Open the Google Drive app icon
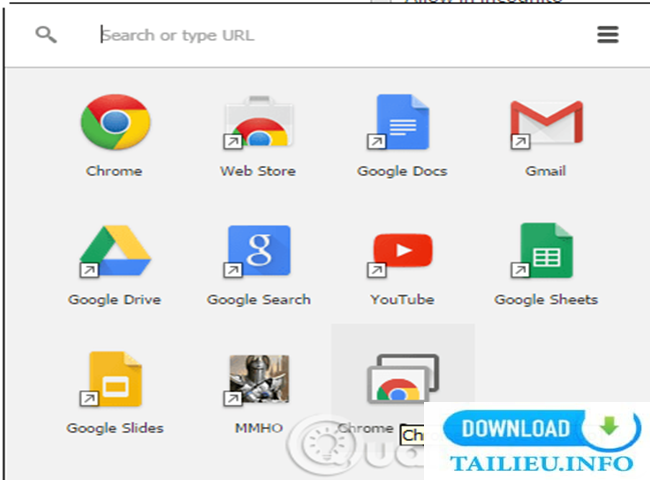This screenshot has height=480, width=650. click(115, 251)
